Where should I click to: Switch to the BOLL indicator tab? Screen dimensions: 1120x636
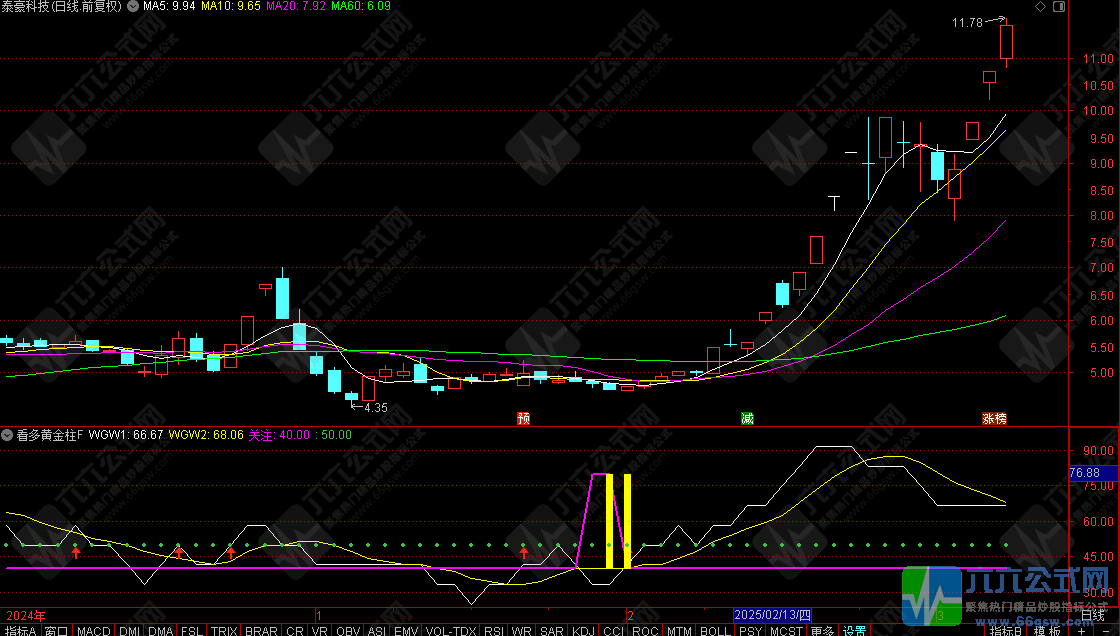click(714, 630)
